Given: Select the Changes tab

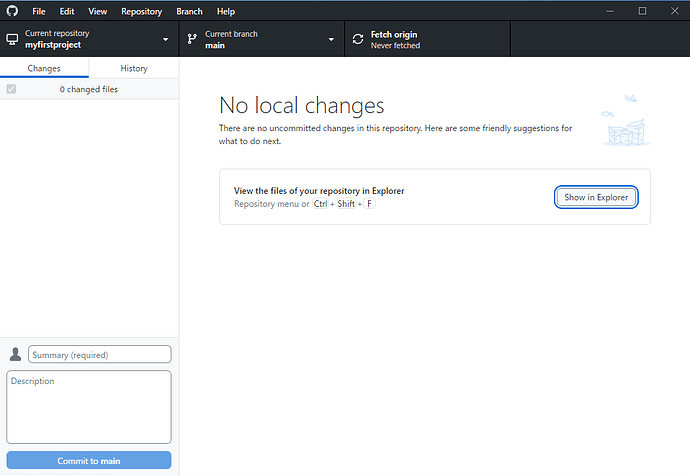Looking at the screenshot, I should tap(44, 68).
